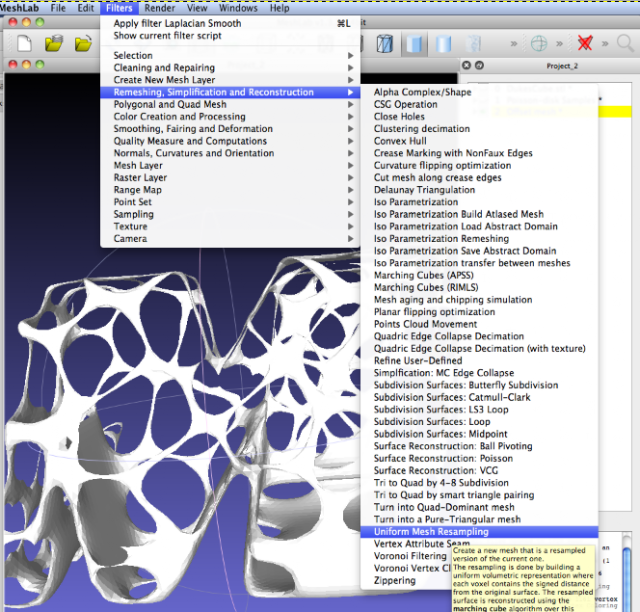This screenshot has width=640, height=612.
Task: Click the New Project toolbar icon
Action: click(24, 43)
